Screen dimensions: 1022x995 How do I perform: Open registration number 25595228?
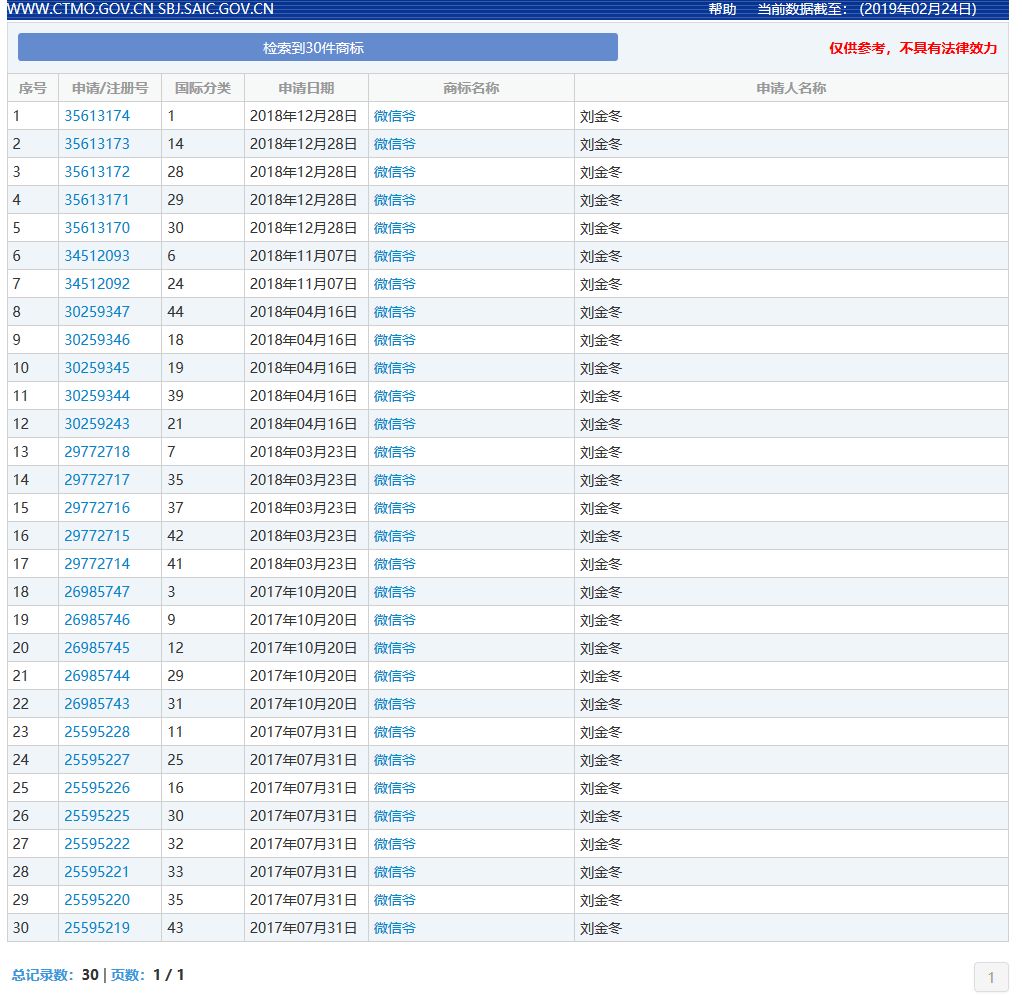(97, 732)
